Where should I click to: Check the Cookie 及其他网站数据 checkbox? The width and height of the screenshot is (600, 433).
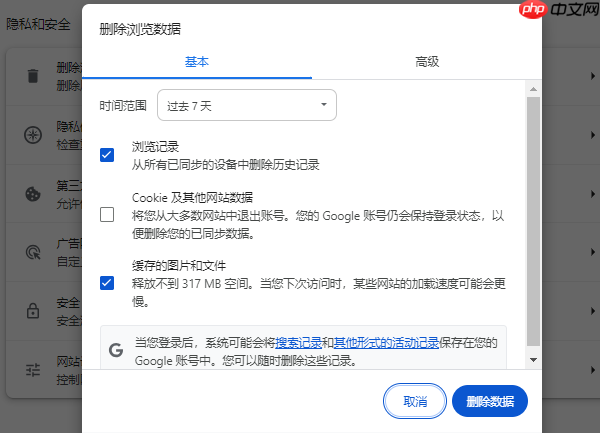click(107, 215)
